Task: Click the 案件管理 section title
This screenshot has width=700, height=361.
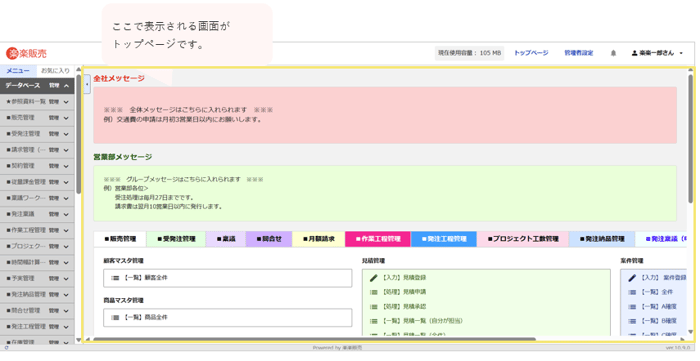Action: click(x=632, y=261)
